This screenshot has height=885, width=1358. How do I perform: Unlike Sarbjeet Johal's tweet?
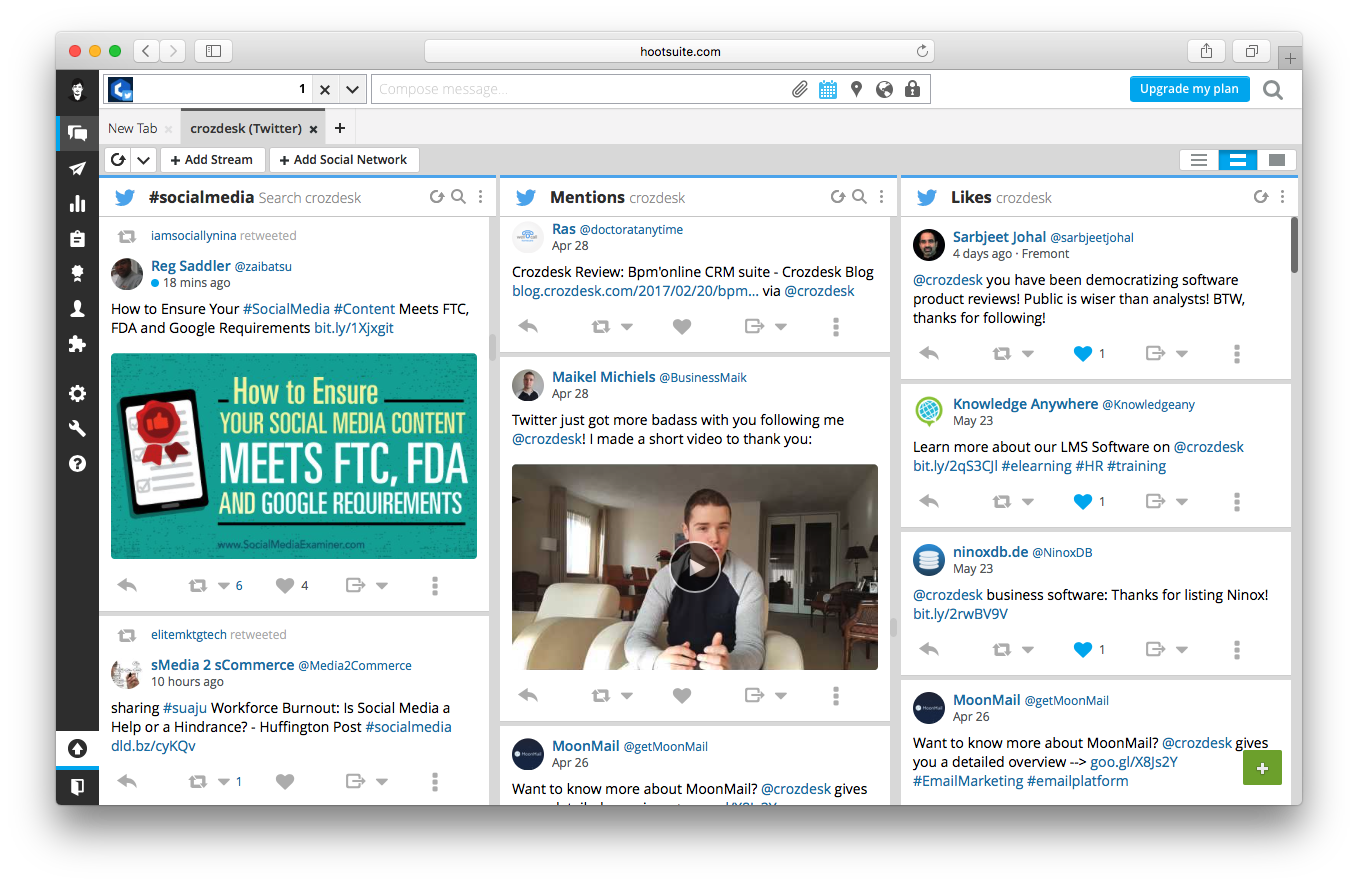1082,353
